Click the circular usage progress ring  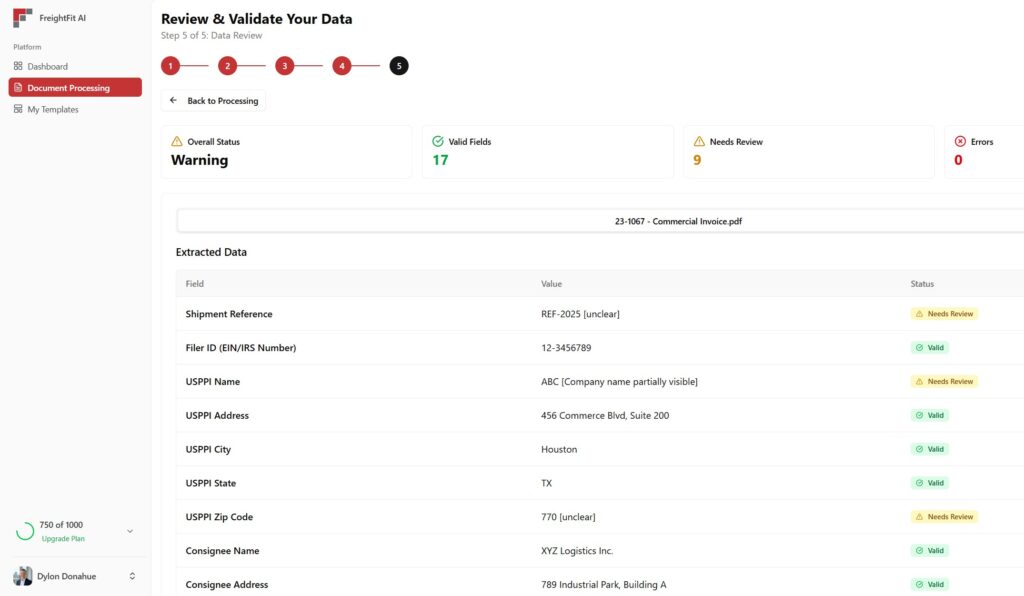(25, 531)
